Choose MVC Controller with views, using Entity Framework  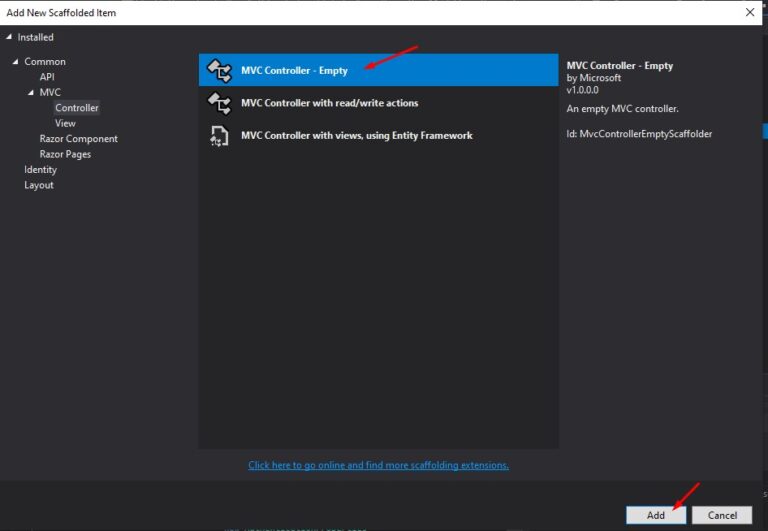pos(356,135)
